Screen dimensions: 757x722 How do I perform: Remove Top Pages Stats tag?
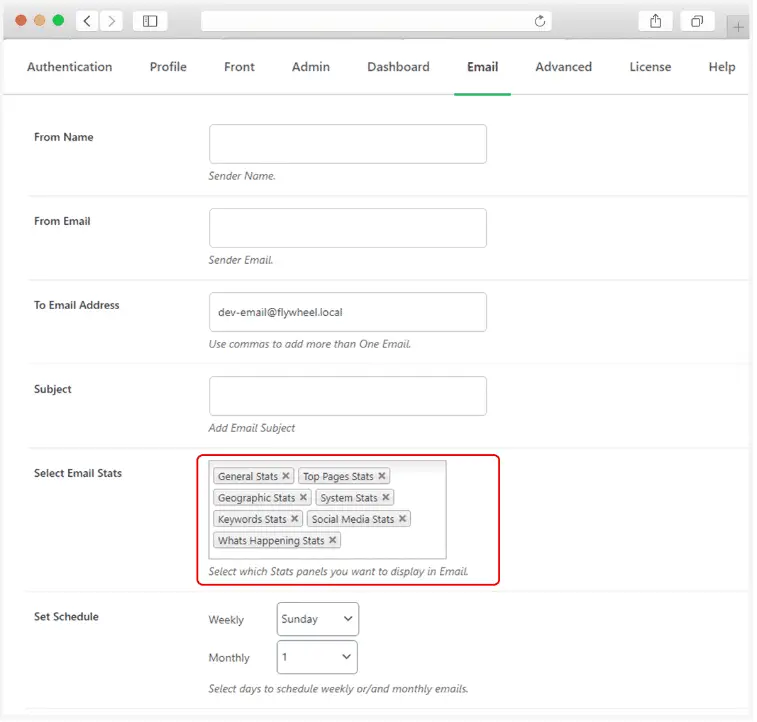coord(382,476)
